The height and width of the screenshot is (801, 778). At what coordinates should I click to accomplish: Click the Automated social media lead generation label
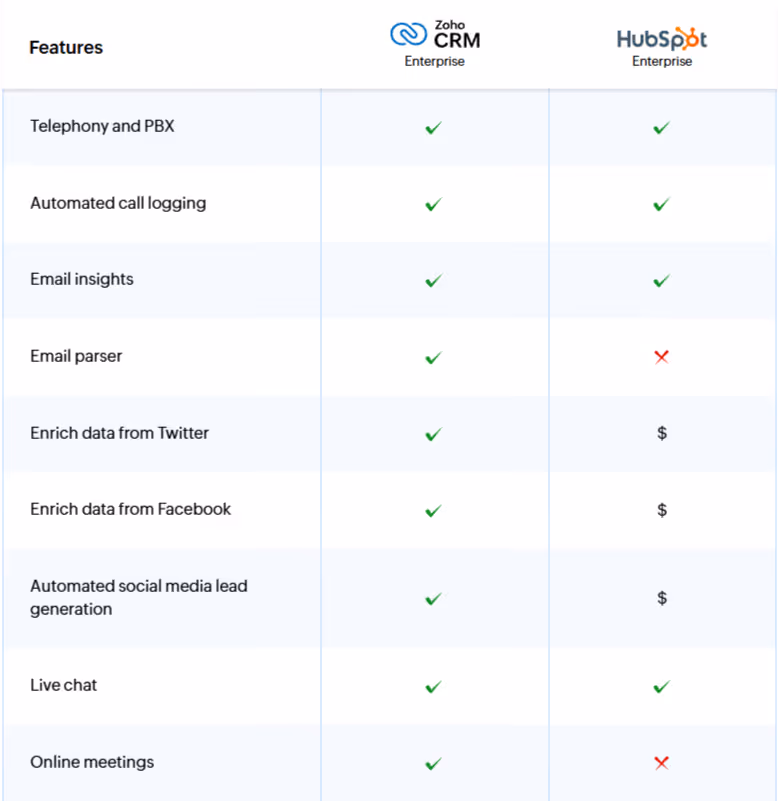tap(139, 597)
